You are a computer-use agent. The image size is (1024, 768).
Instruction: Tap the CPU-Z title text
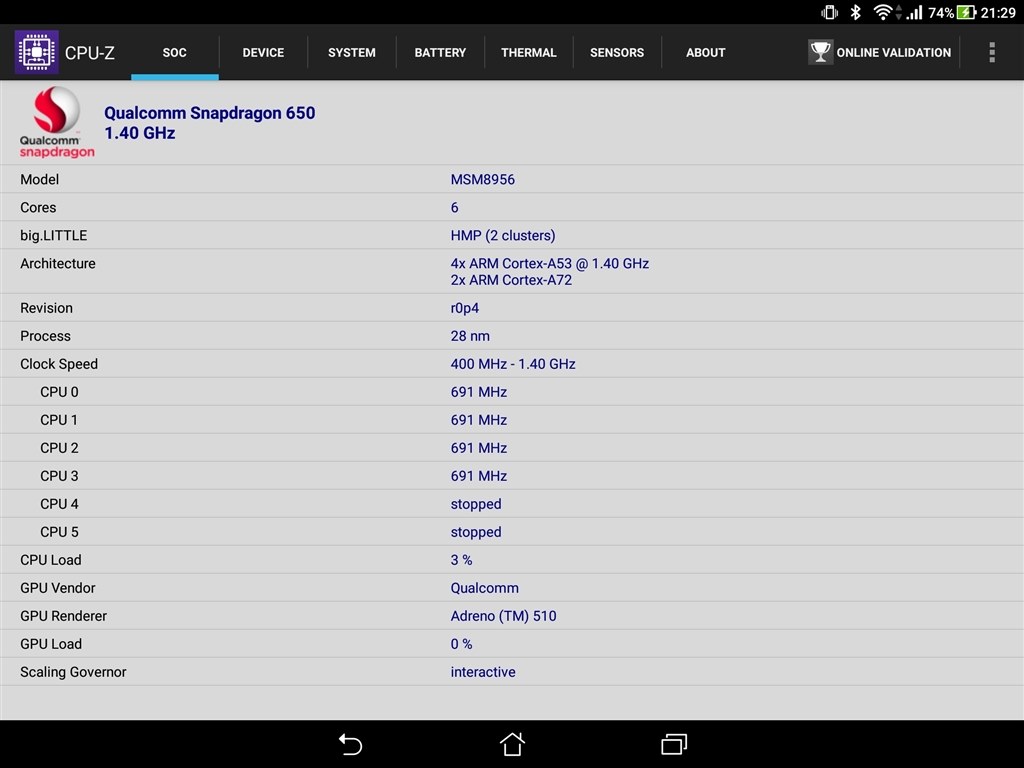coord(89,52)
